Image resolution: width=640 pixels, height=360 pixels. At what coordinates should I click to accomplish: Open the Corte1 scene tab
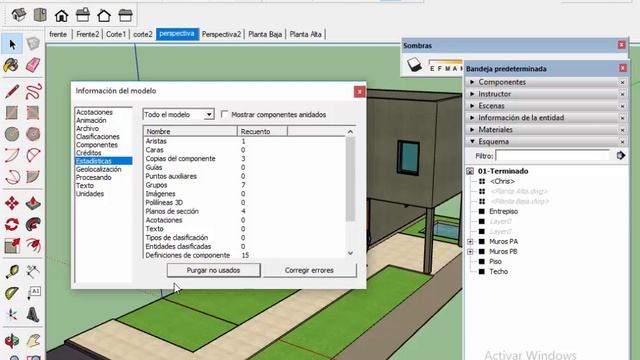(x=116, y=34)
